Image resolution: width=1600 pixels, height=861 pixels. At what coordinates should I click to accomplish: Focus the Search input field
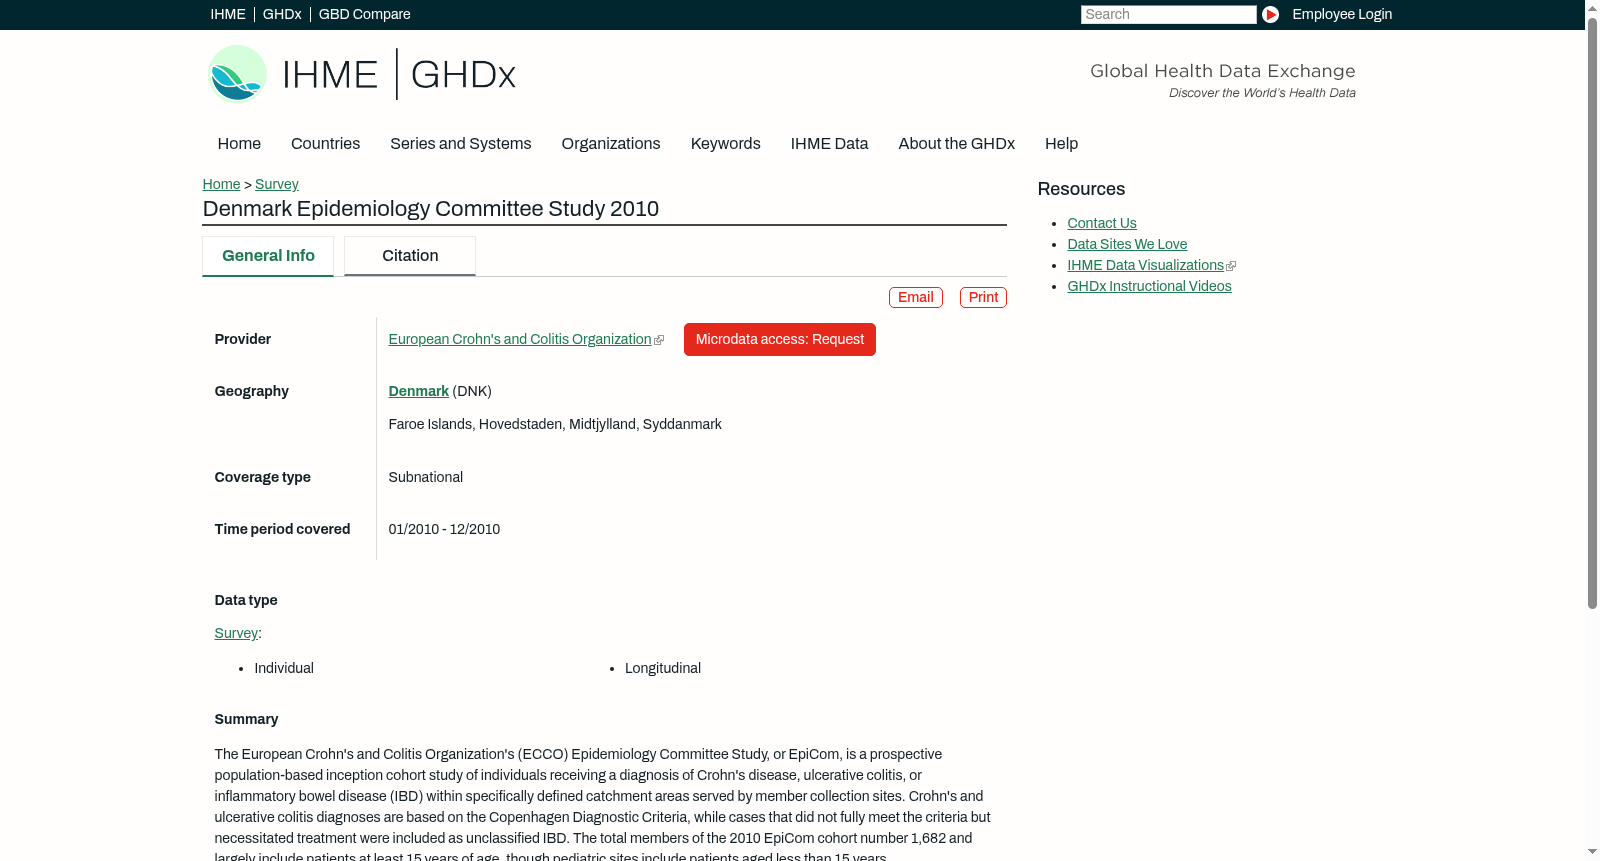[1168, 14]
